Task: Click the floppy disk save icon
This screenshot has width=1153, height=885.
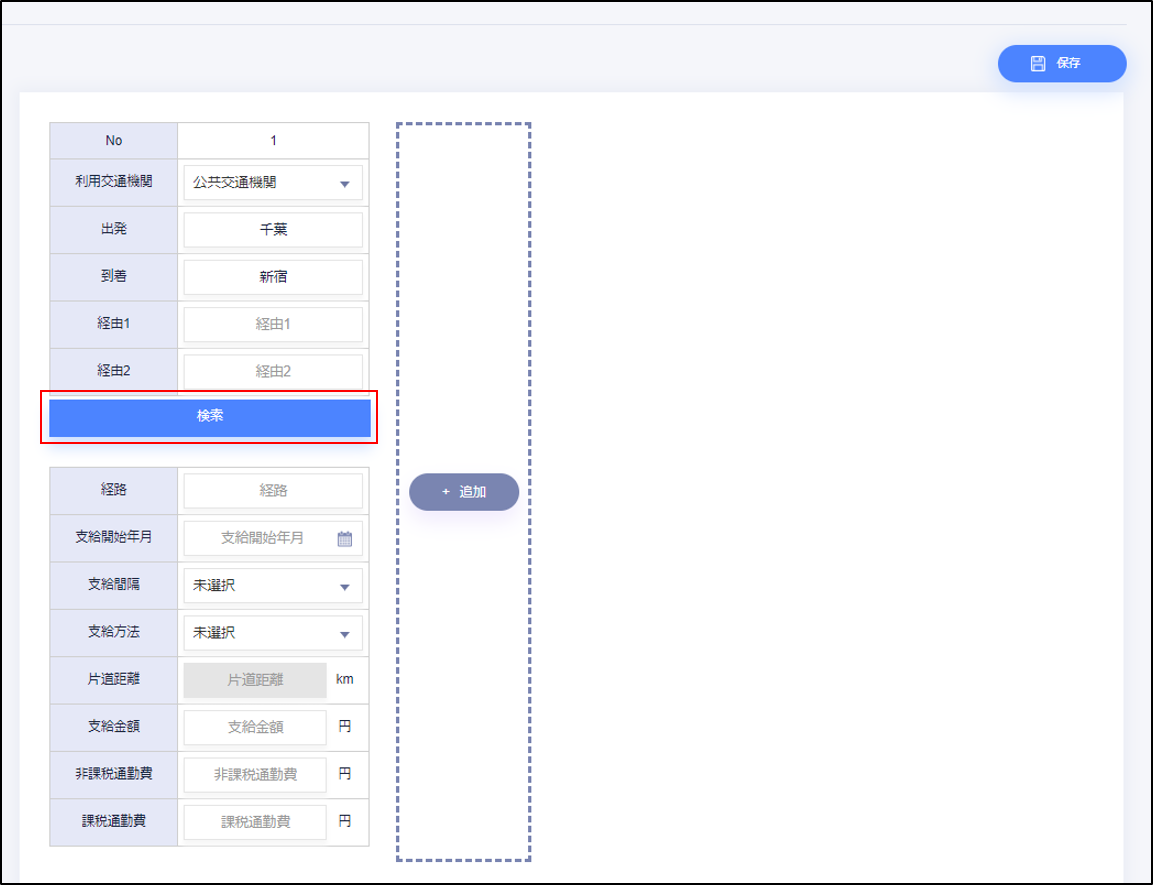Action: pyautogui.click(x=1038, y=63)
